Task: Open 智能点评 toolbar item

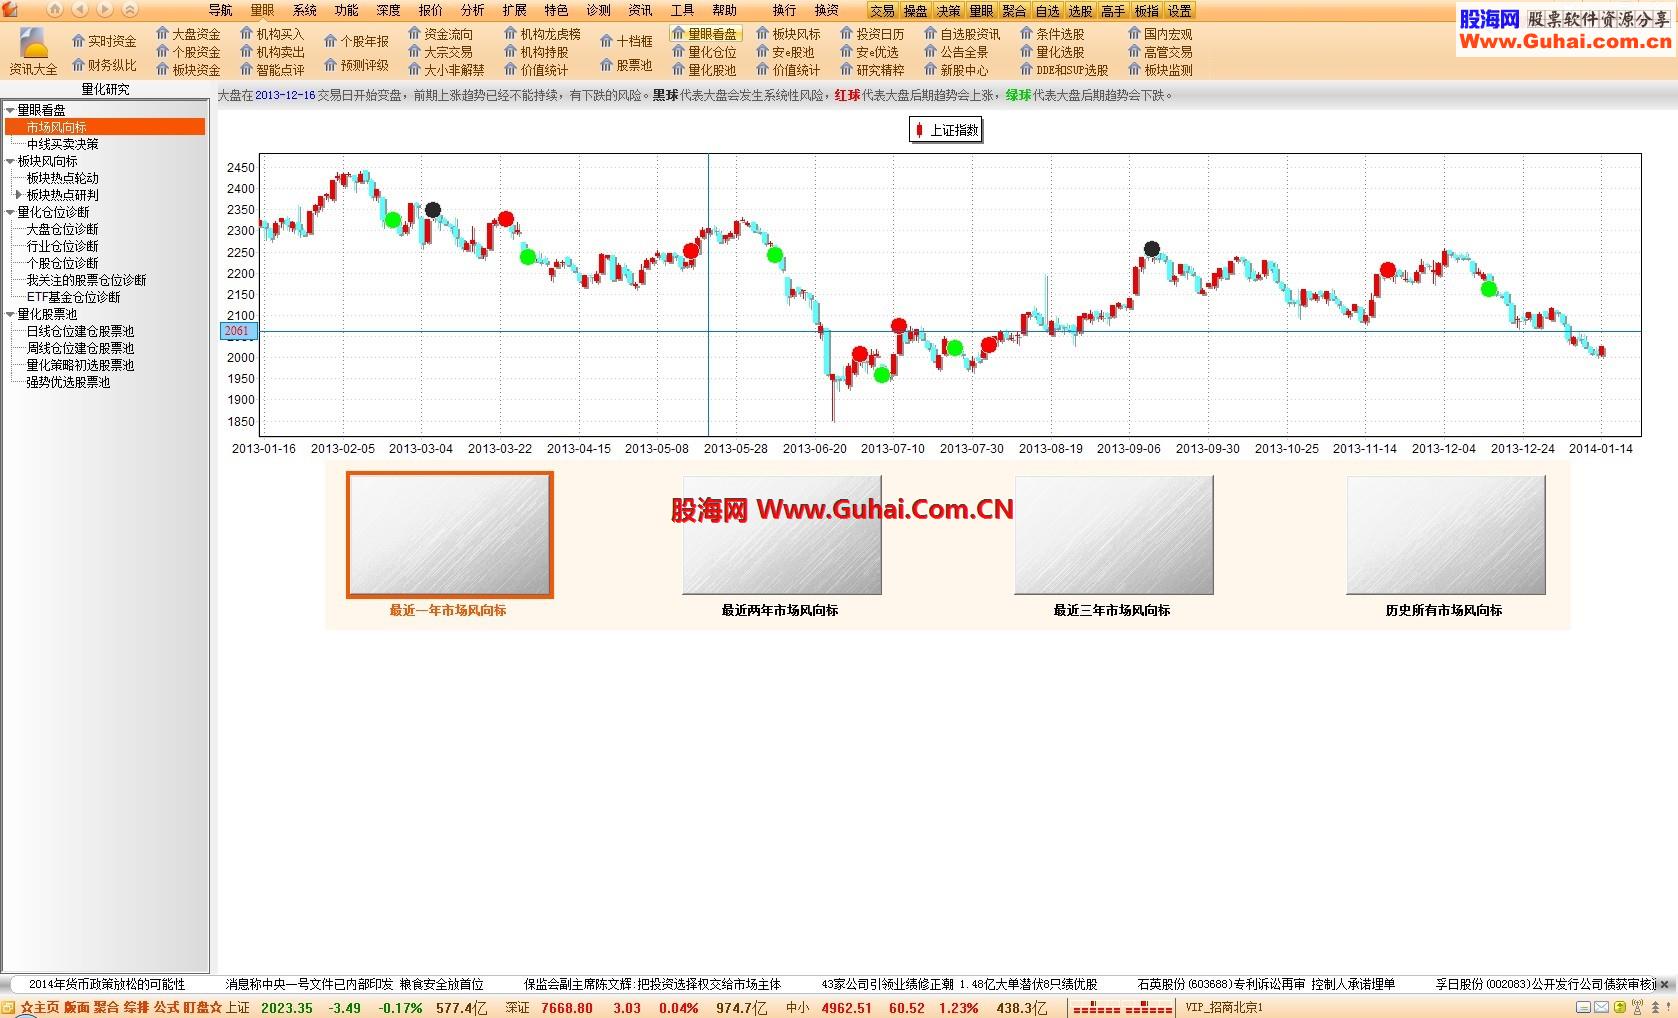Action: pos(272,70)
